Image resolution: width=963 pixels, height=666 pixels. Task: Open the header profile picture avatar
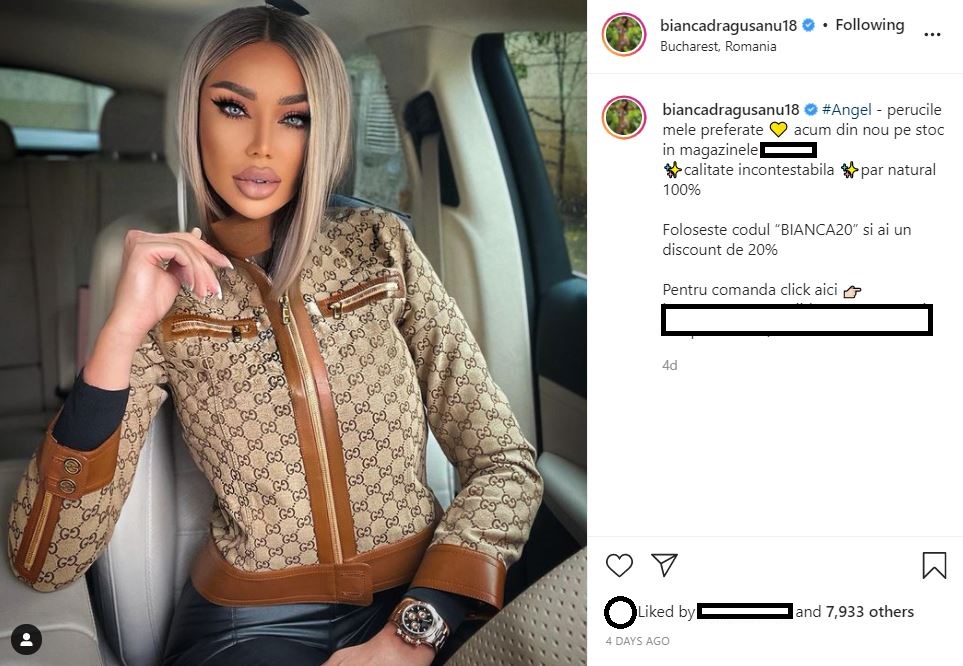(x=624, y=34)
